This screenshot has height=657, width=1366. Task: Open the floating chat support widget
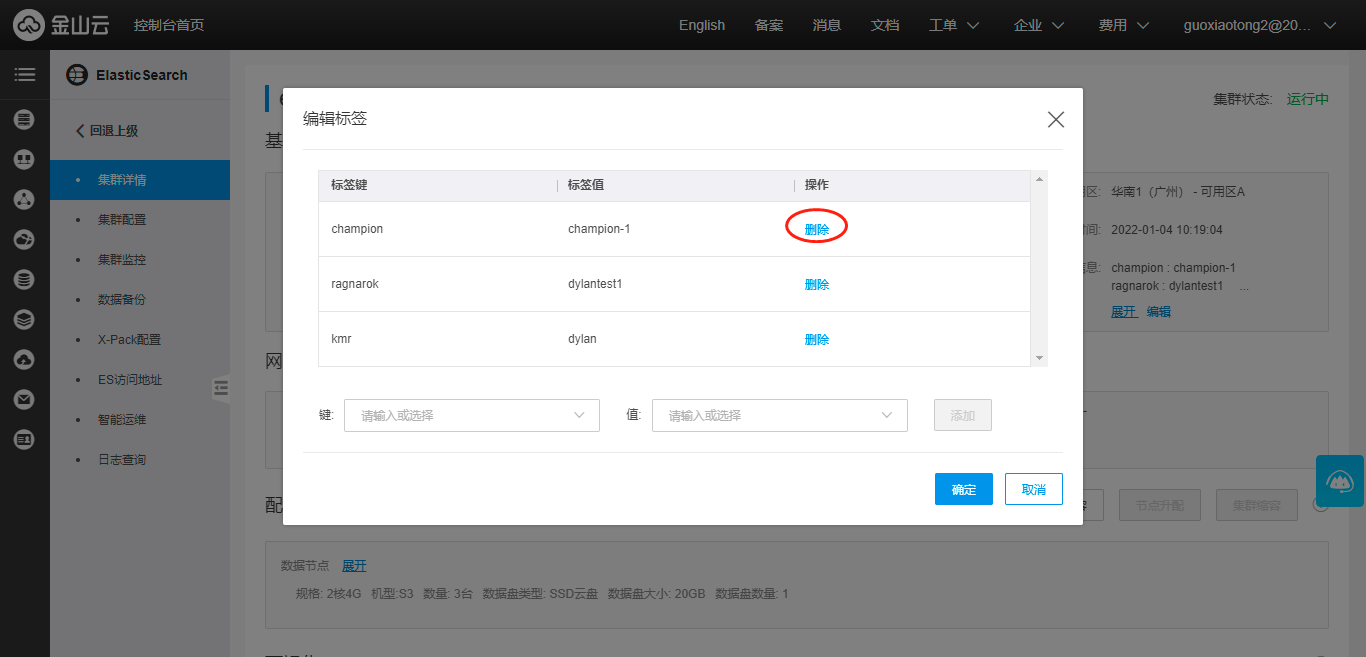1340,481
